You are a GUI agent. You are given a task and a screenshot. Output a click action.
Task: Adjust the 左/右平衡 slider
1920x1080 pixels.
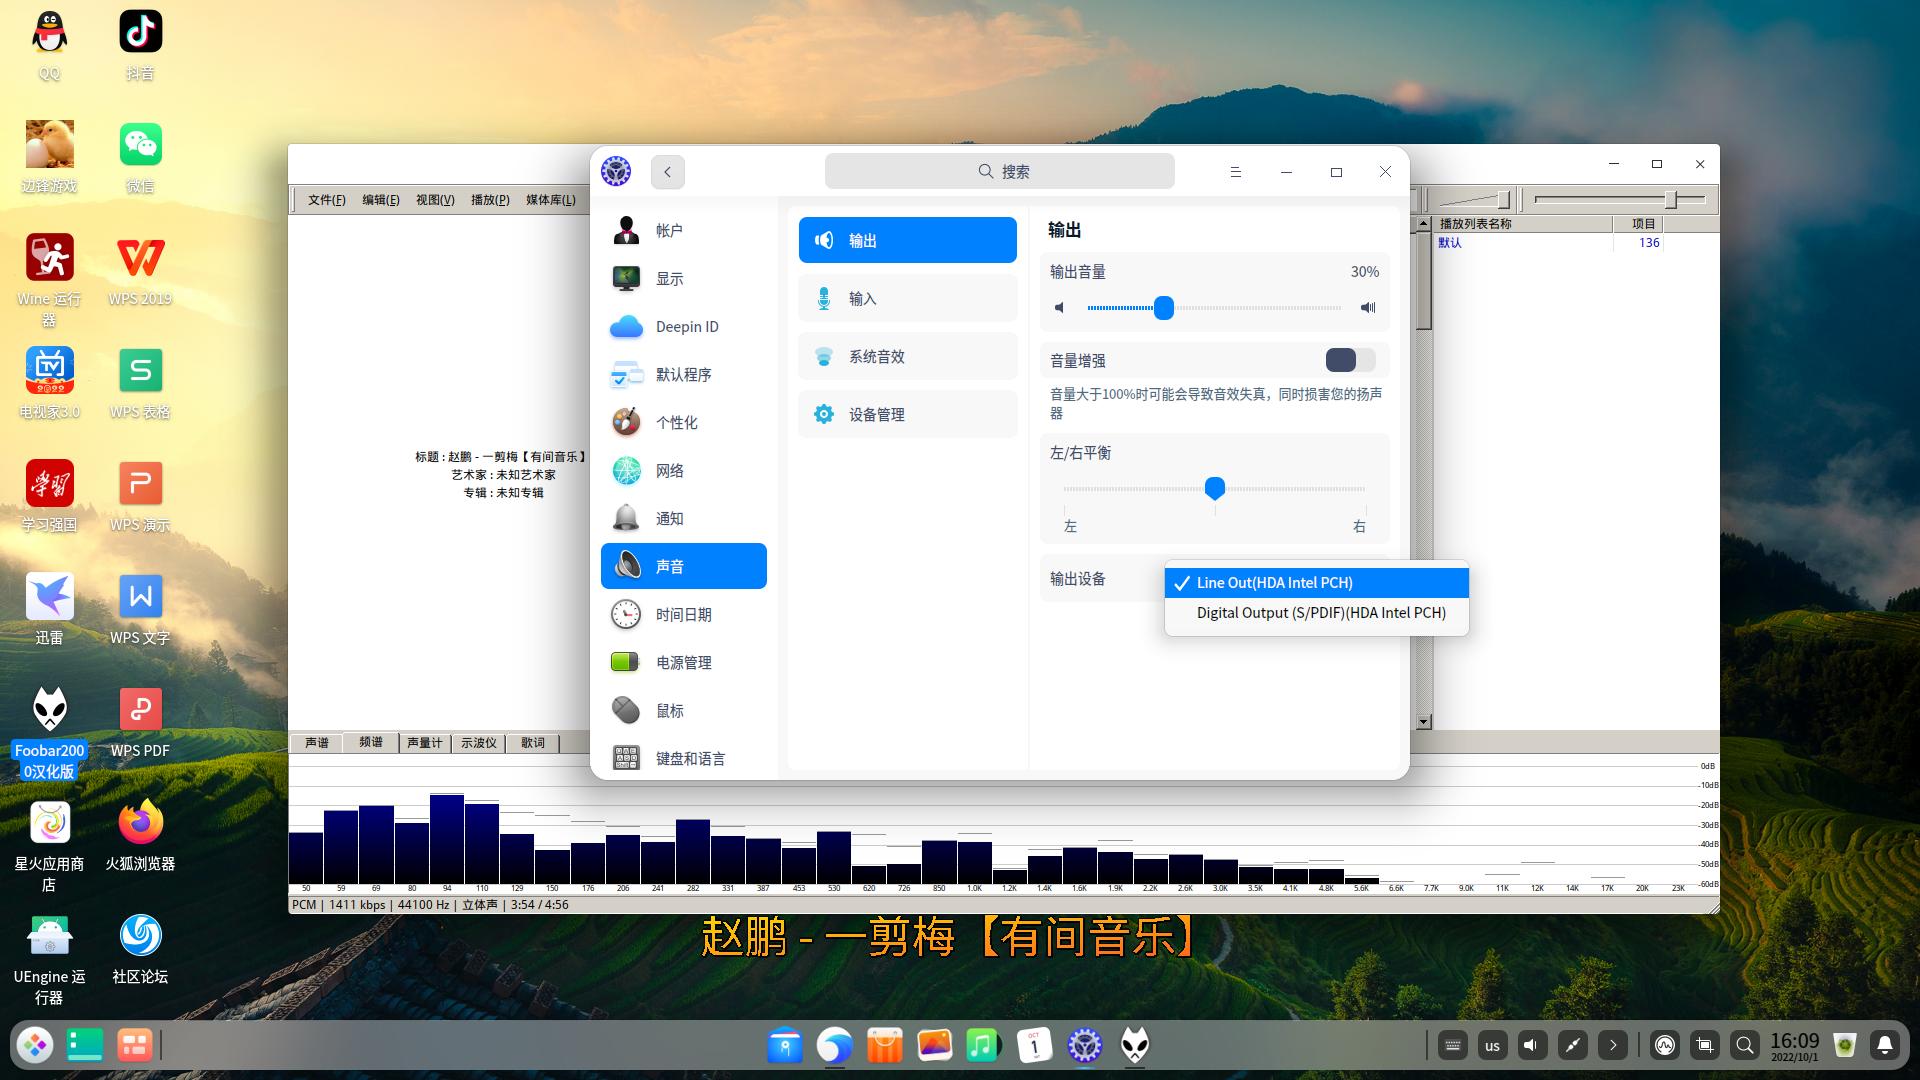[x=1215, y=489]
